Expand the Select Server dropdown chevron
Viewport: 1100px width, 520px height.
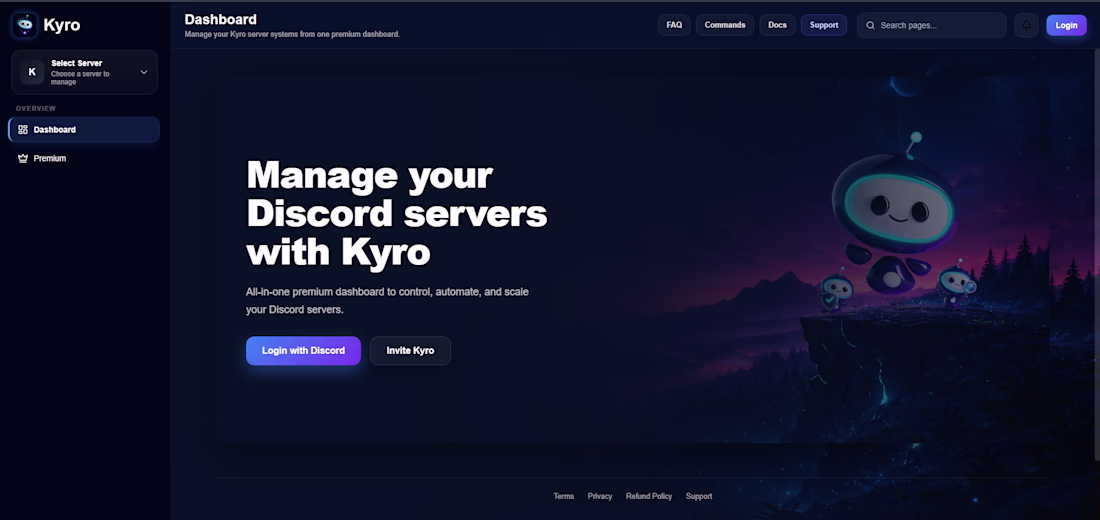[x=144, y=72]
